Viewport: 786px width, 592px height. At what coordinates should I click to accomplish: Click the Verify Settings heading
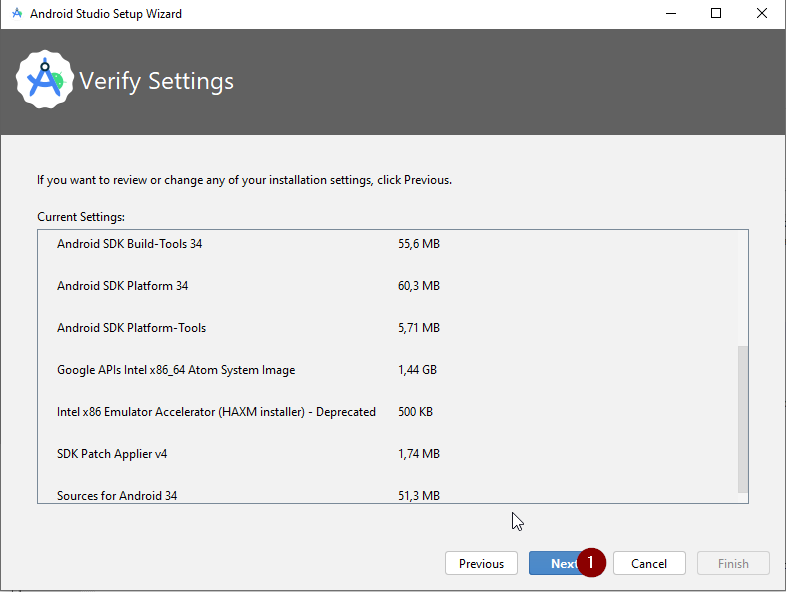pyautogui.click(x=156, y=81)
